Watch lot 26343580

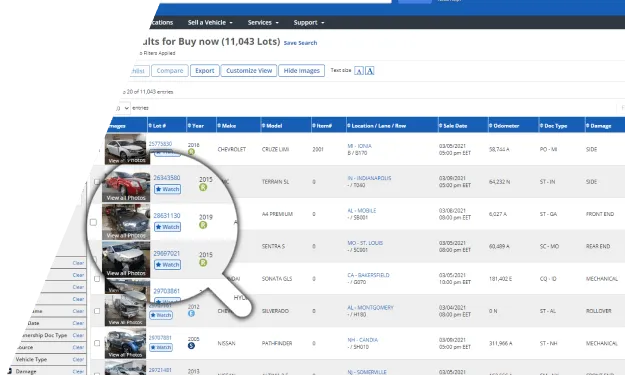click(x=167, y=189)
